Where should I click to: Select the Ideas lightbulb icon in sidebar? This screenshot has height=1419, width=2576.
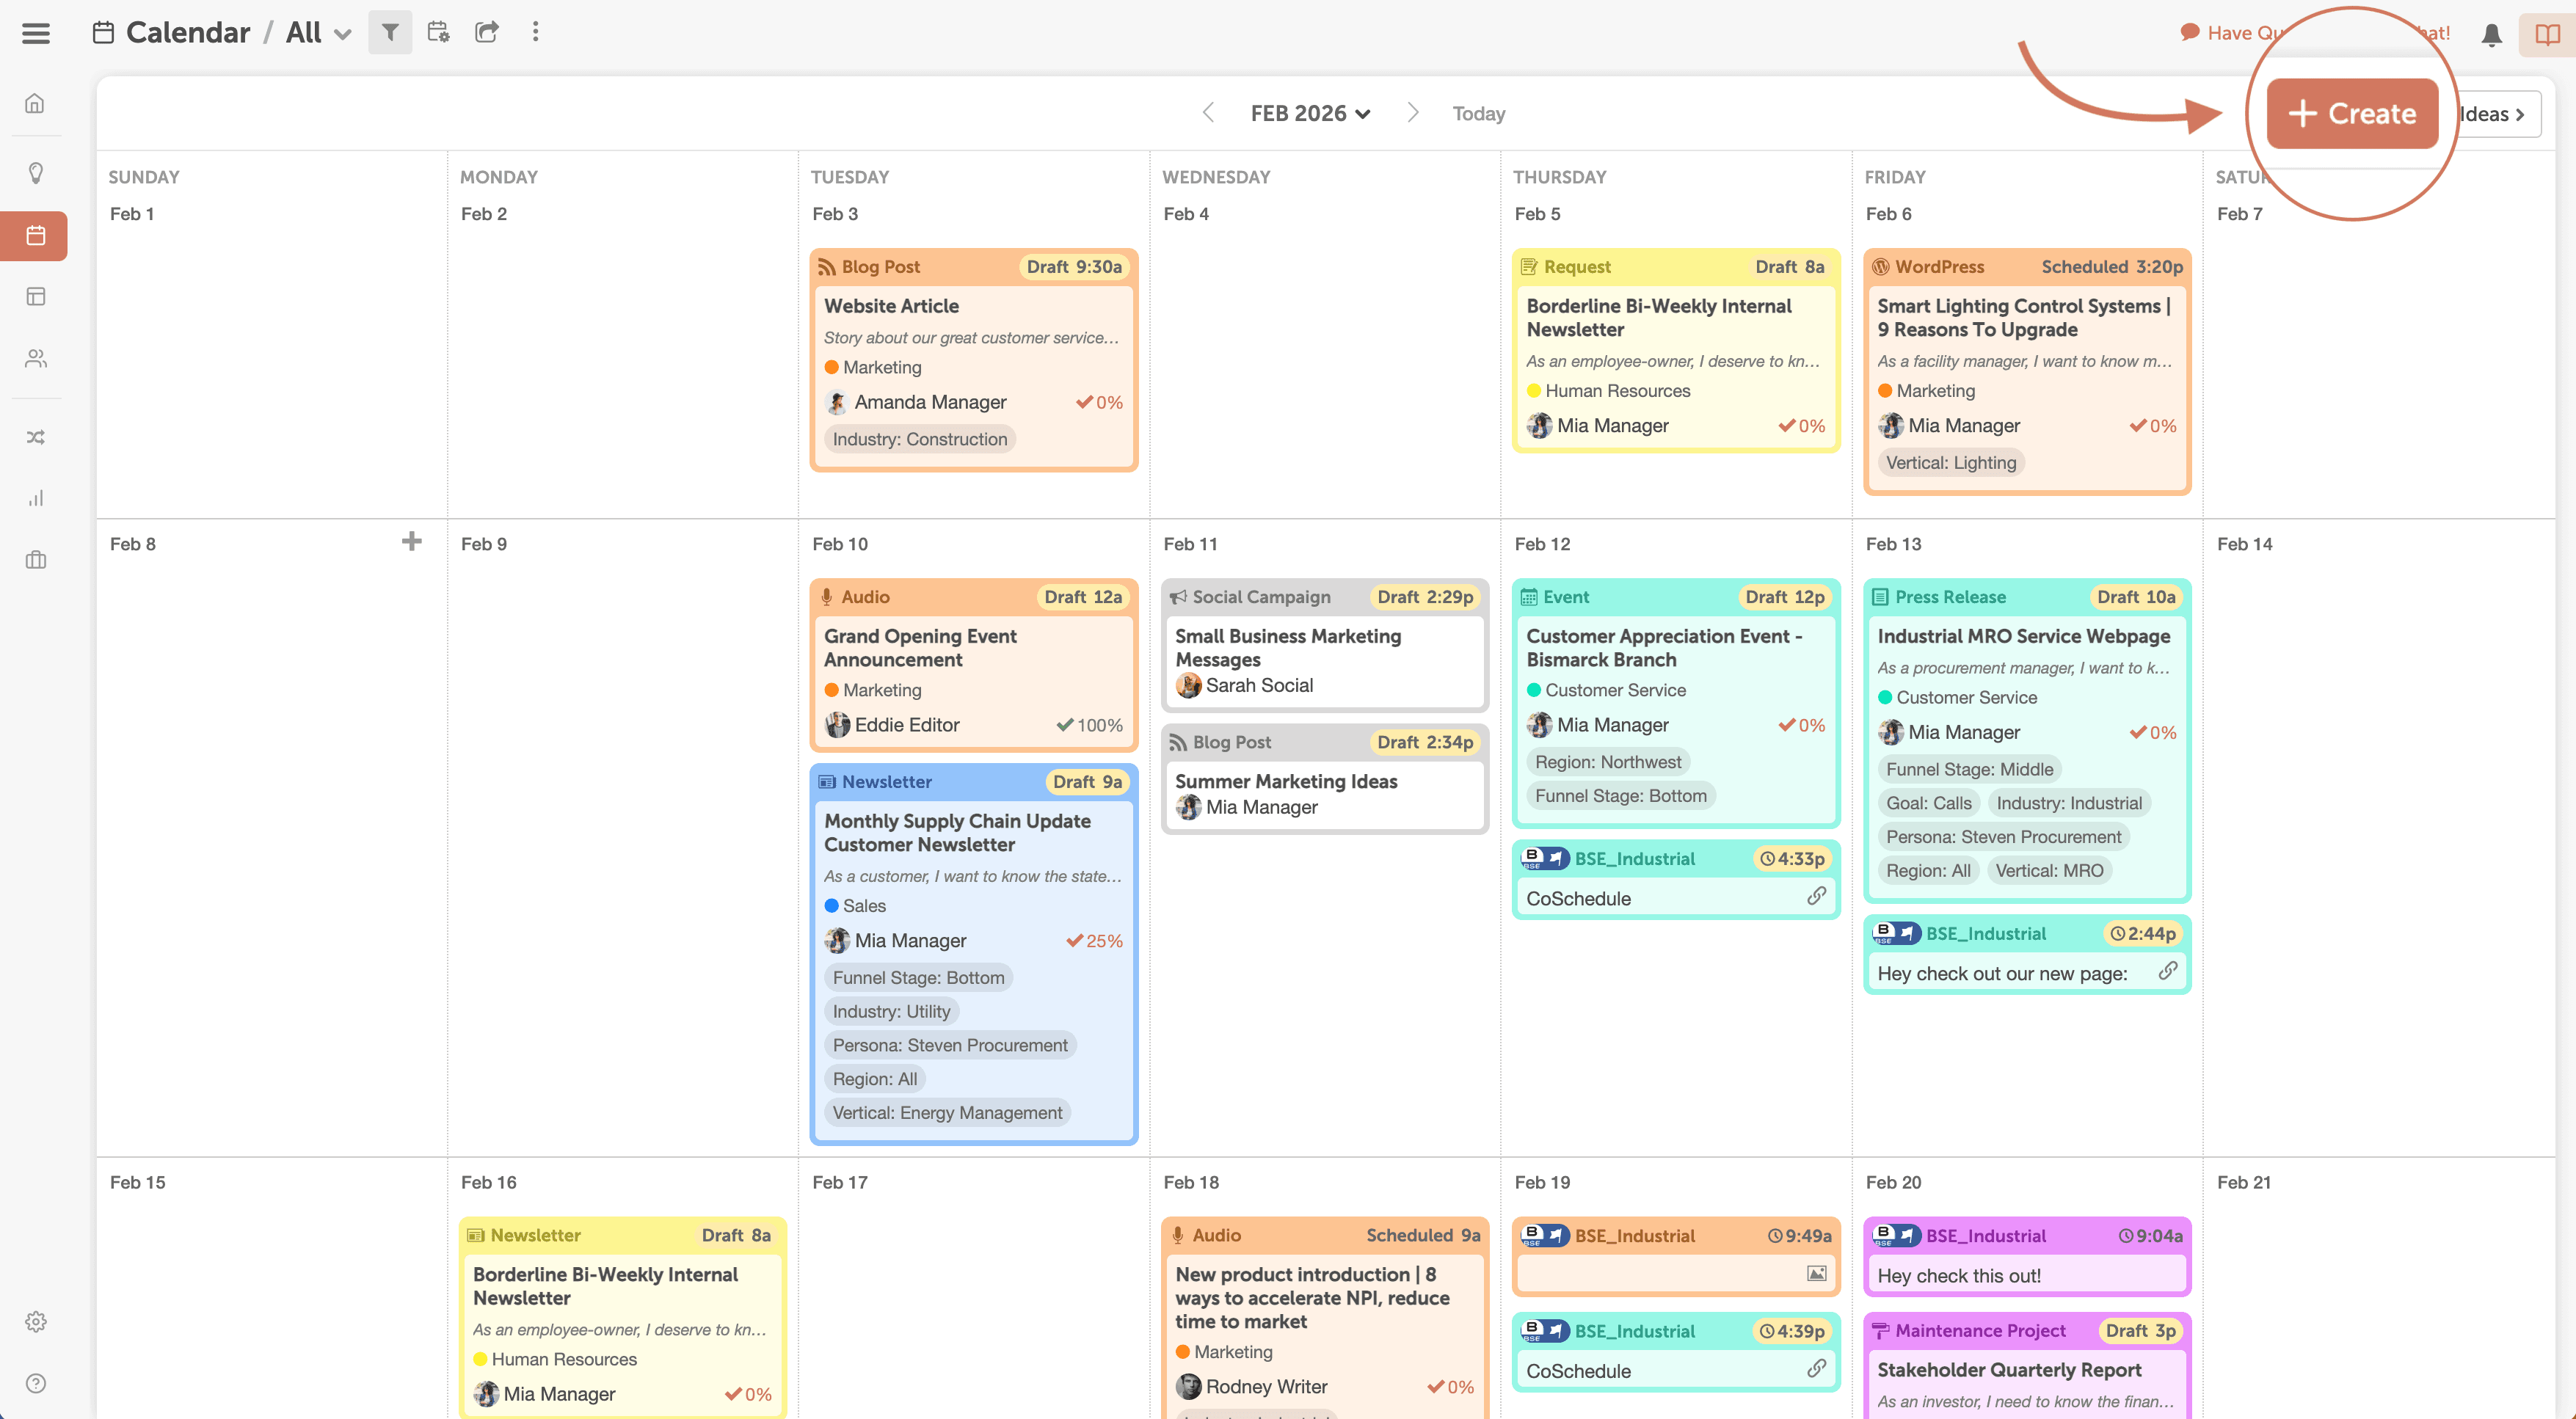(x=35, y=172)
